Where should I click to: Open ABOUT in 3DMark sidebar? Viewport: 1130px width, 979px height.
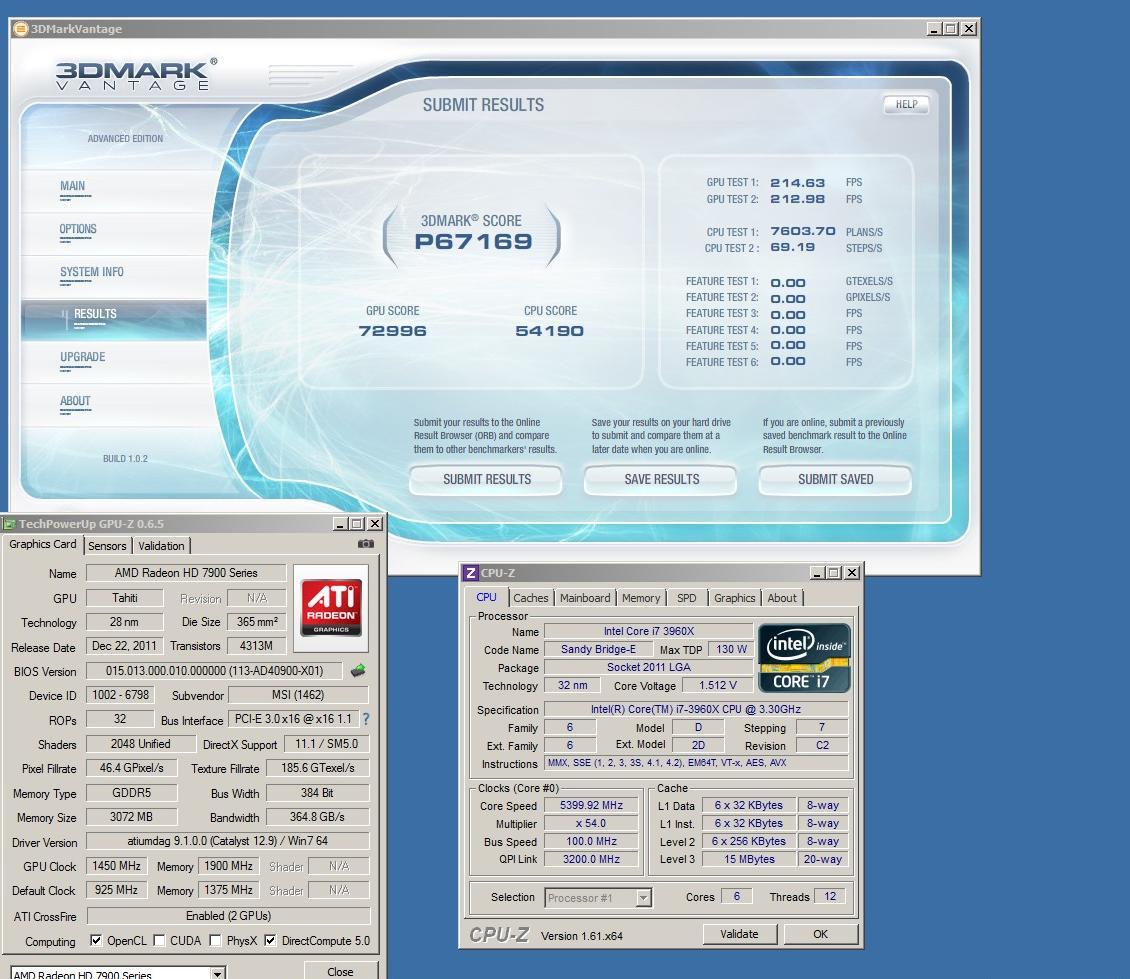click(x=75, y=401)
